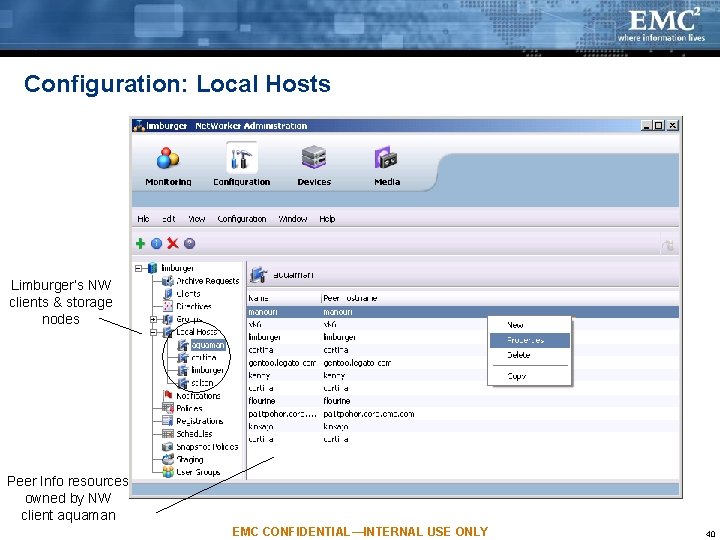
Task: Open the File menu
Action: [143, 219]
